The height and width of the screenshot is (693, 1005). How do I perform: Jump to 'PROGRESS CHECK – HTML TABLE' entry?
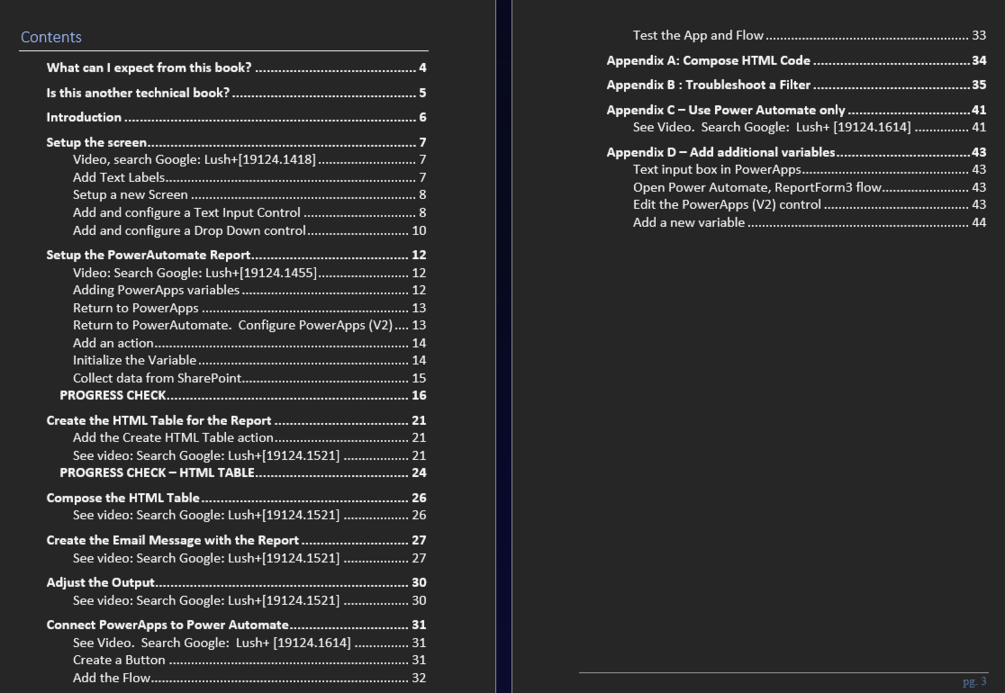243,473
